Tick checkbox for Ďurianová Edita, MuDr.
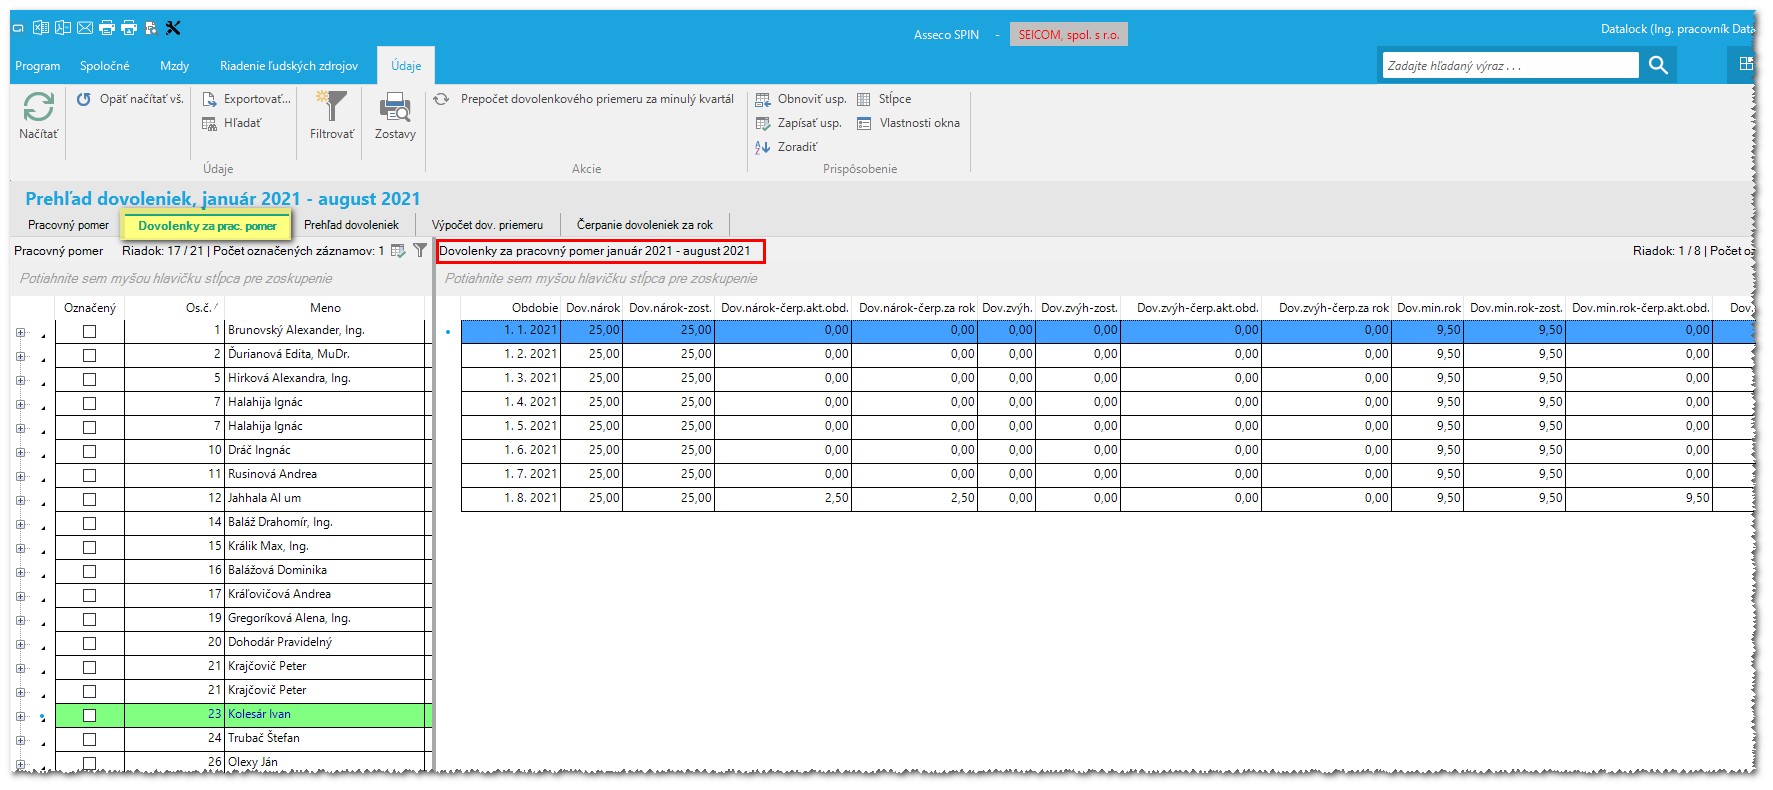This screenshot has width=1773, height=790. pyautogui.click(x=90, y=355)
